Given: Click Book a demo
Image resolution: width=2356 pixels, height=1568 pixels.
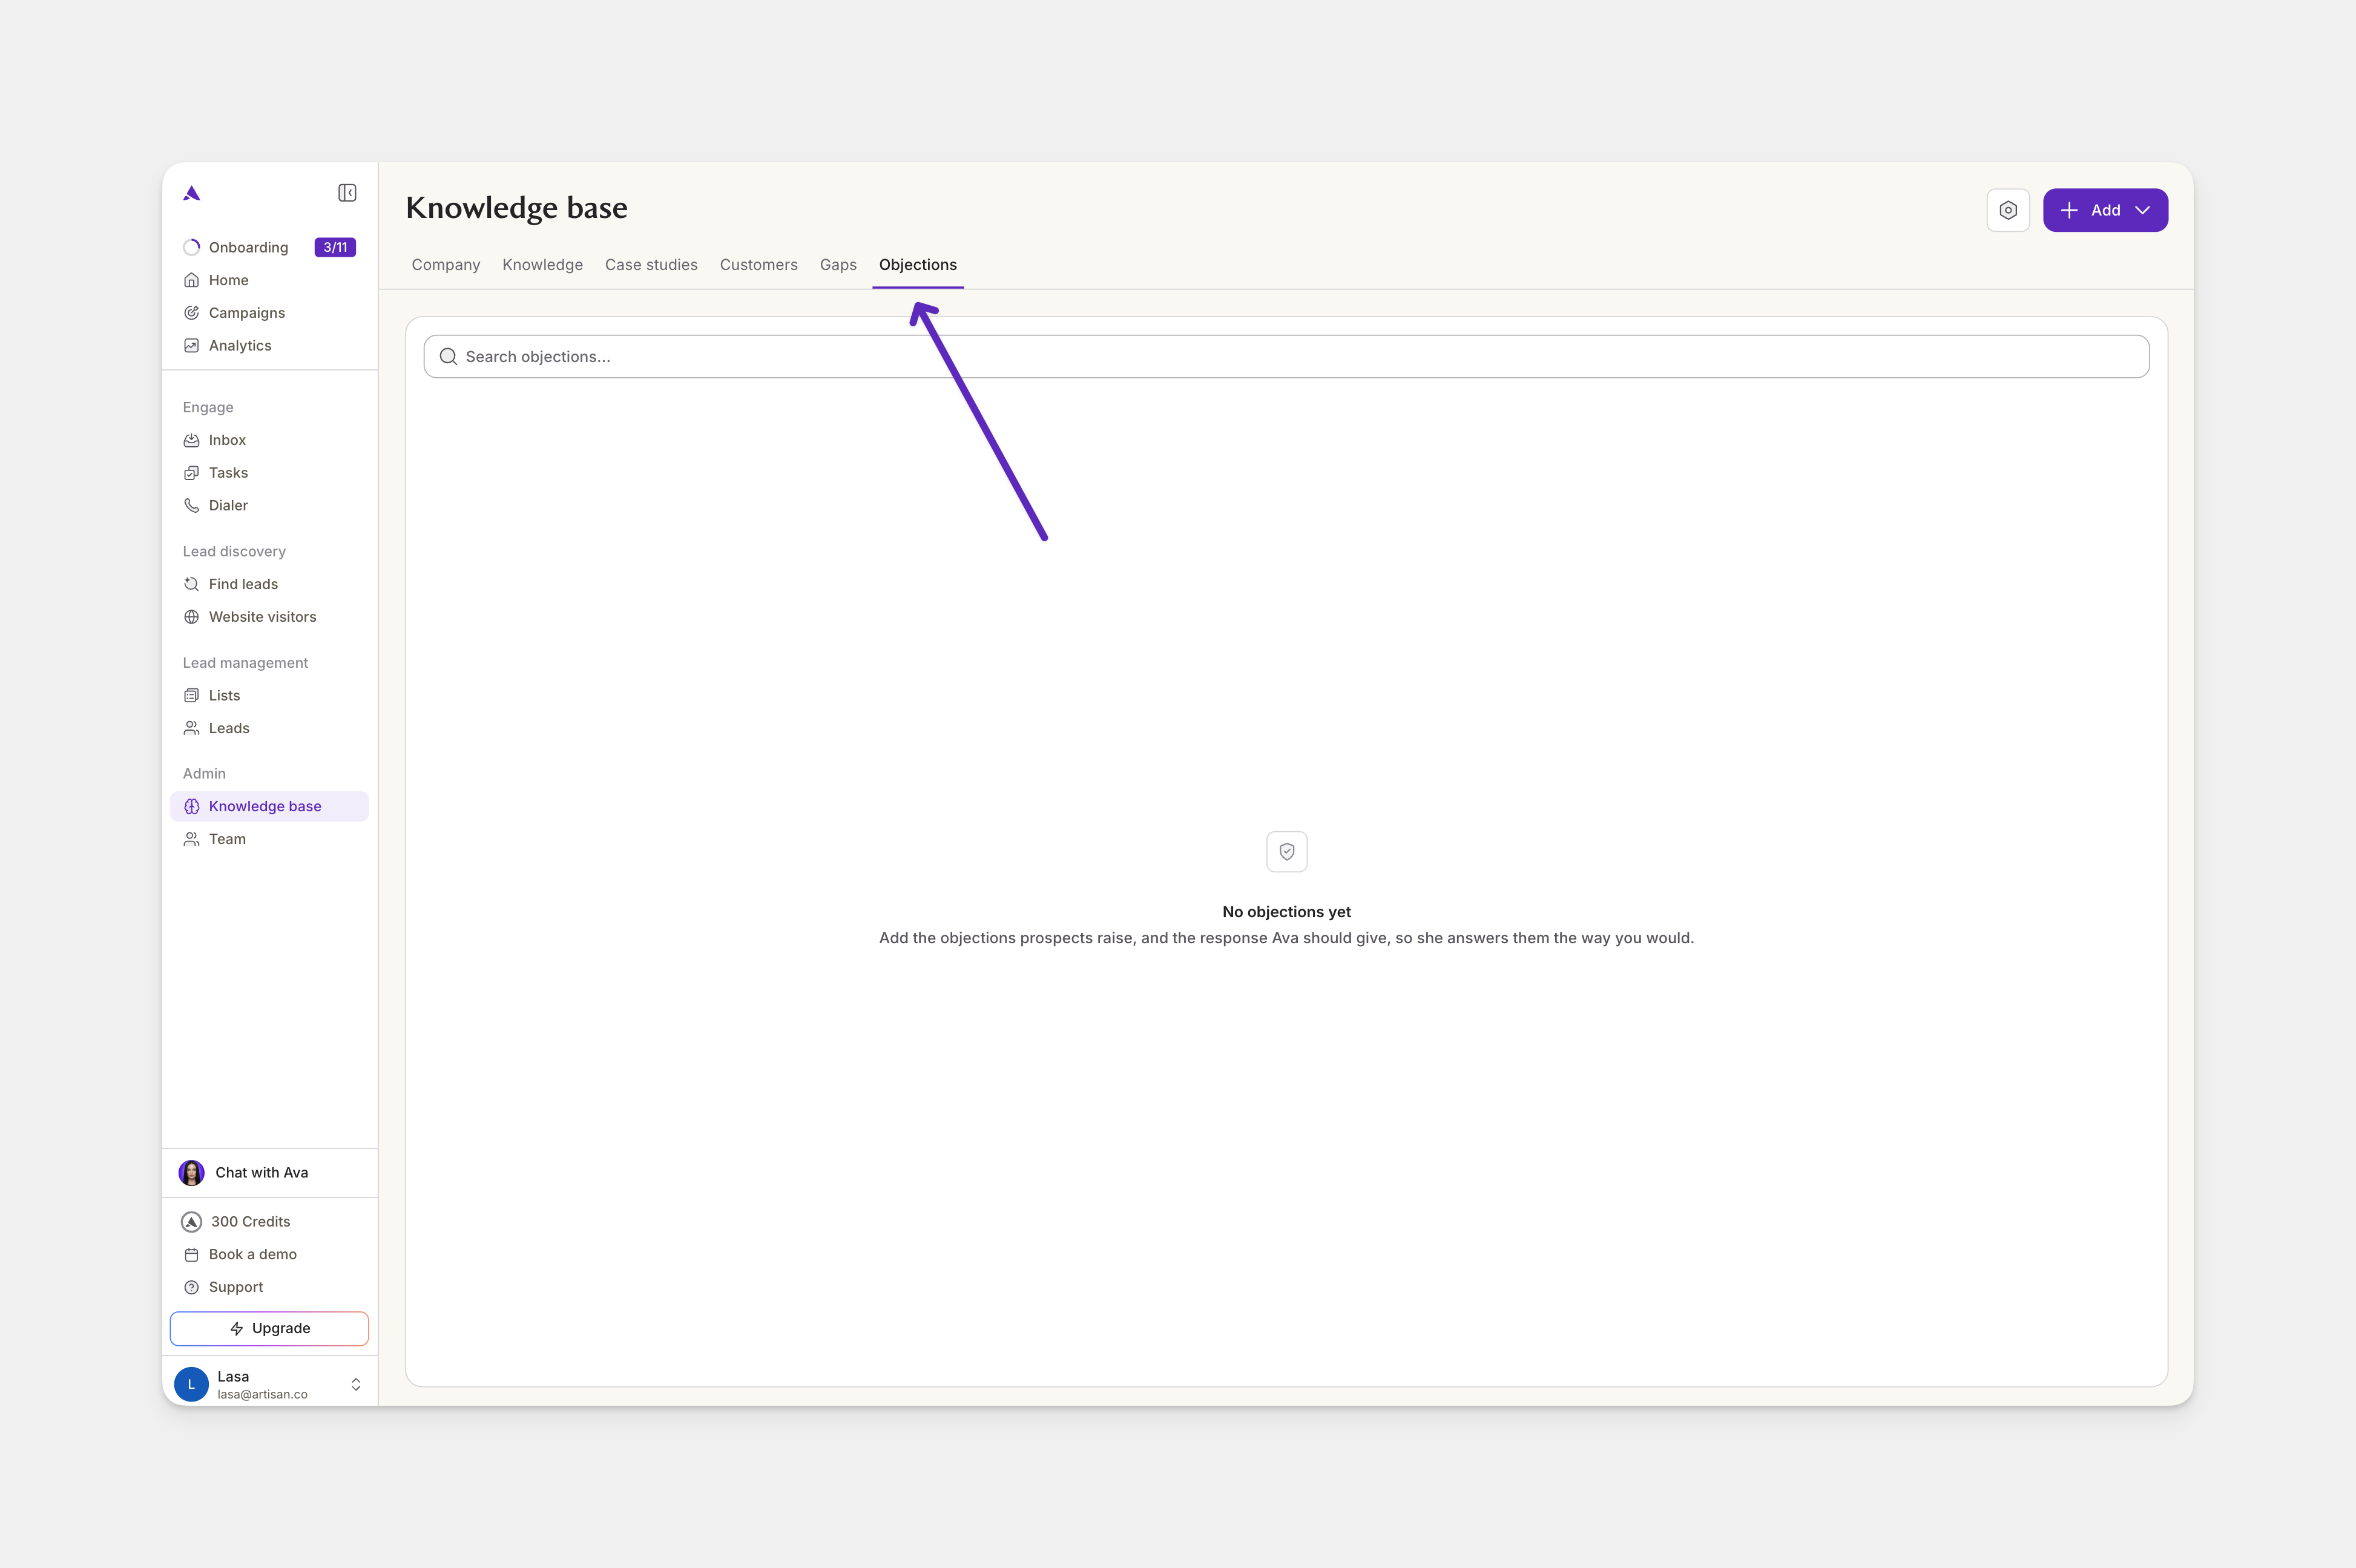Looking at the screenshot, I should pos(269,1254).
